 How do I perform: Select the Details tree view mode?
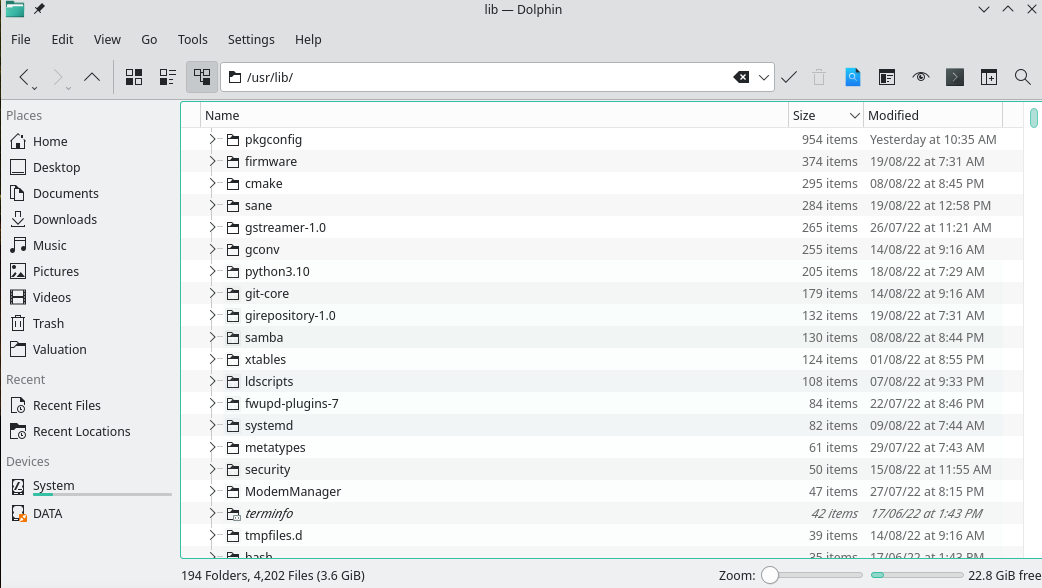(x=201, y=77)
